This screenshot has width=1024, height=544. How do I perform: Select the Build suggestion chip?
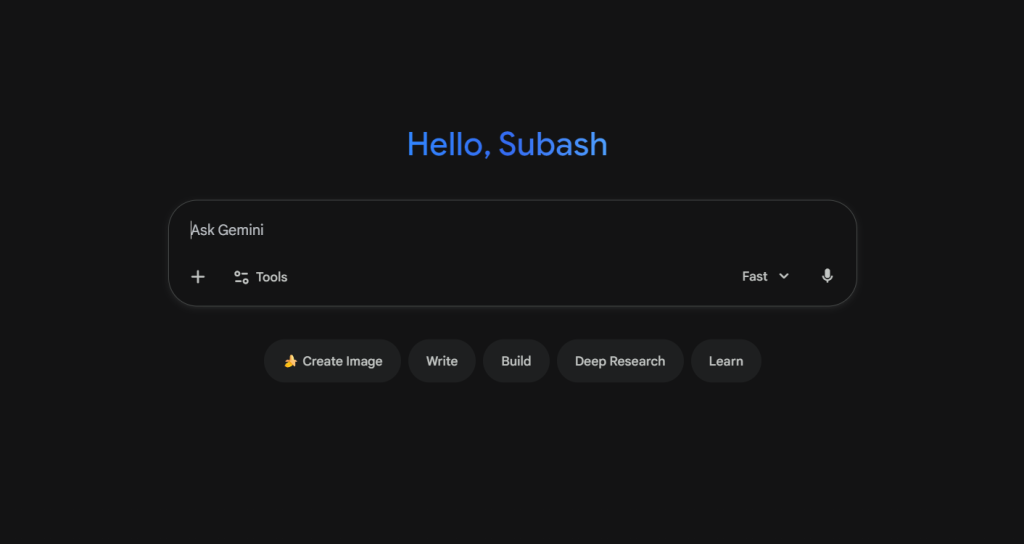pyautogui.click(x=516, y=361)
